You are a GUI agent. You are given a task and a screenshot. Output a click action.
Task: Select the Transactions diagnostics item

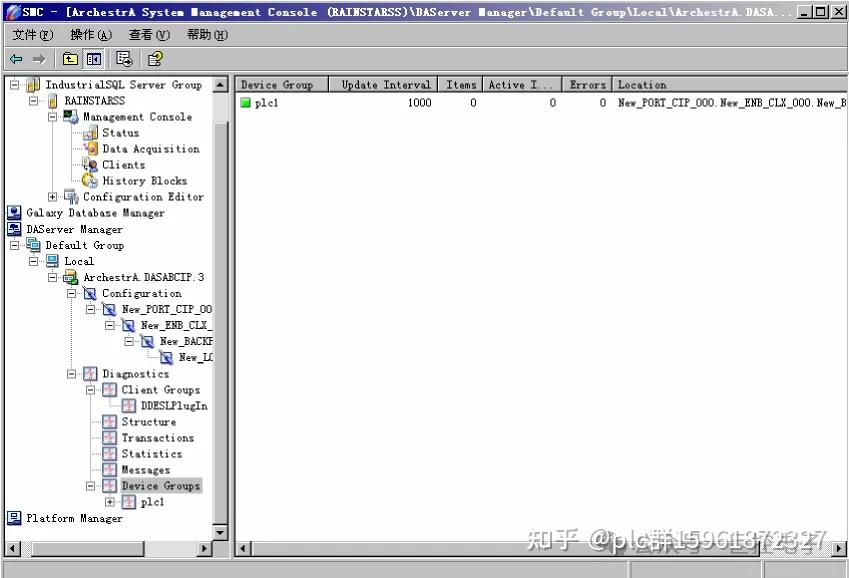pyautogui.click(x=158, y=438)
